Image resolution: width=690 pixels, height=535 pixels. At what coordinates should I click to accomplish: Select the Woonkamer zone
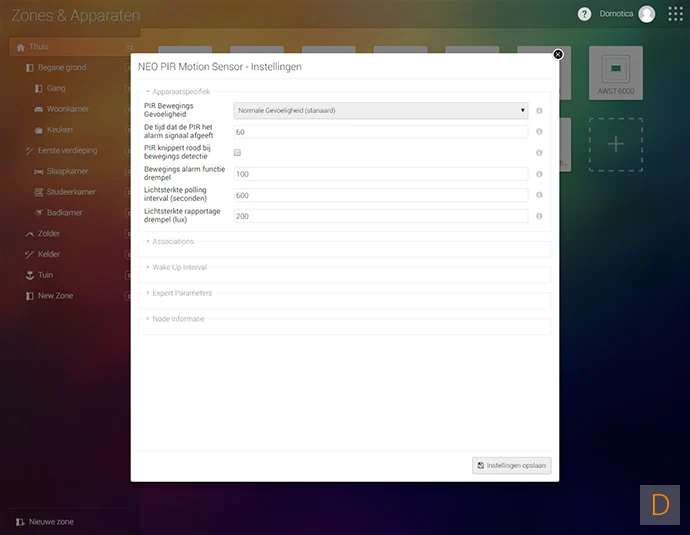point(67,109)
